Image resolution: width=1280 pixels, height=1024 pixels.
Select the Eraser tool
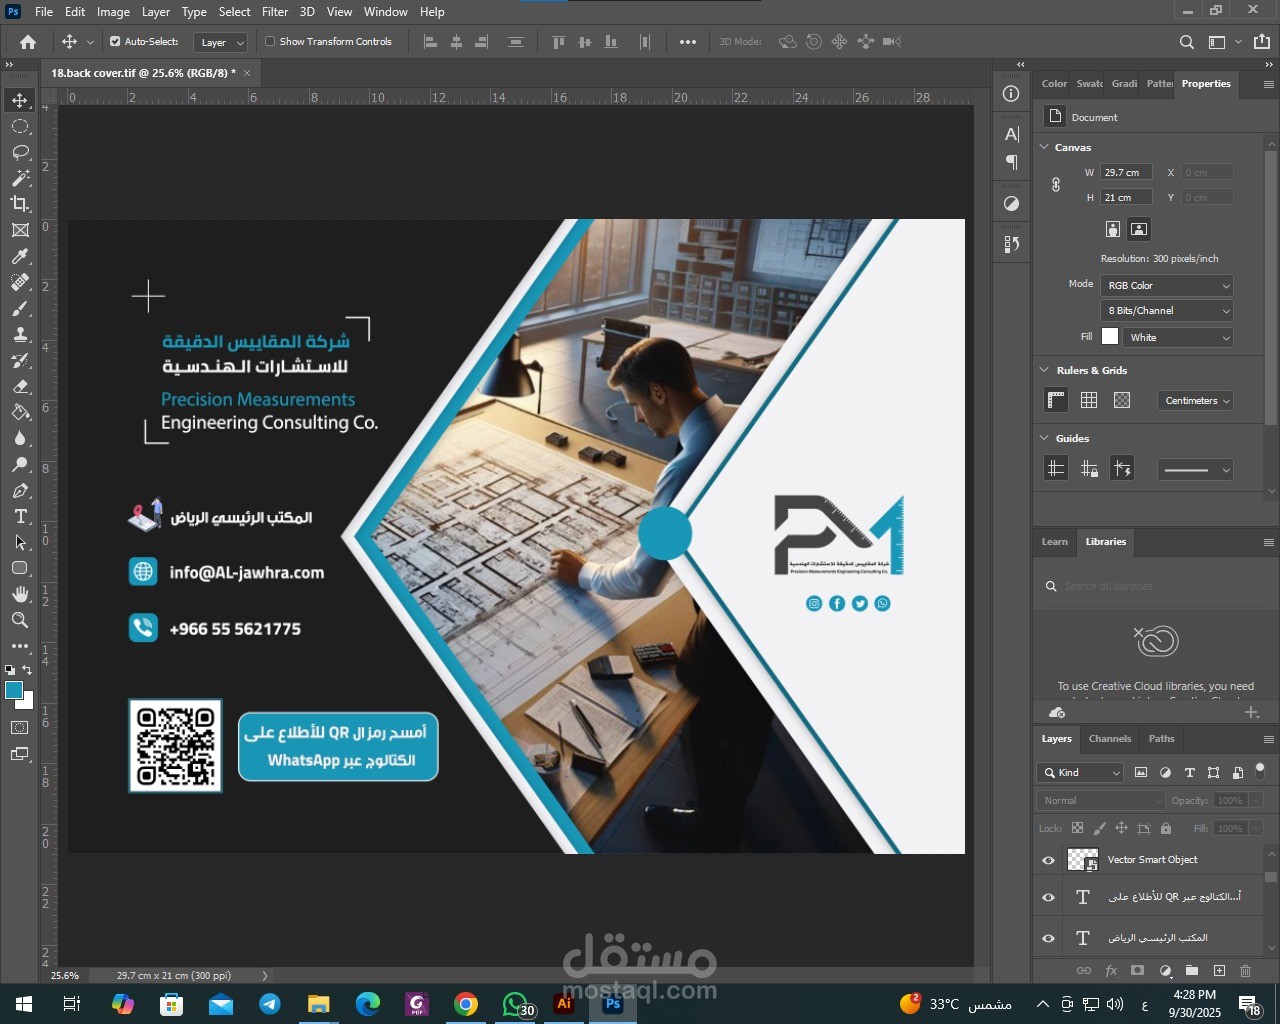click(x=20, y=386)
